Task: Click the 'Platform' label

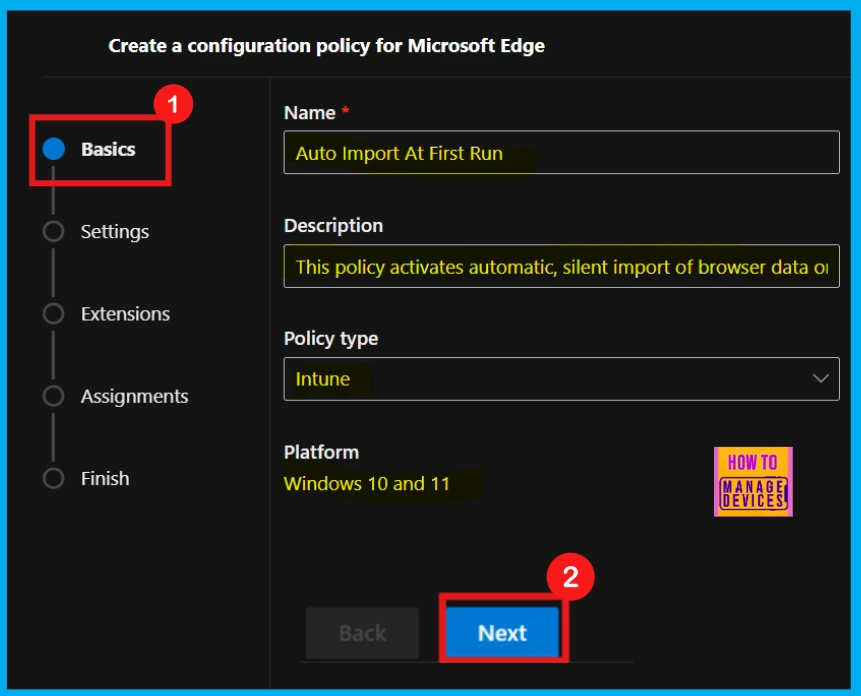Action: 321,452
